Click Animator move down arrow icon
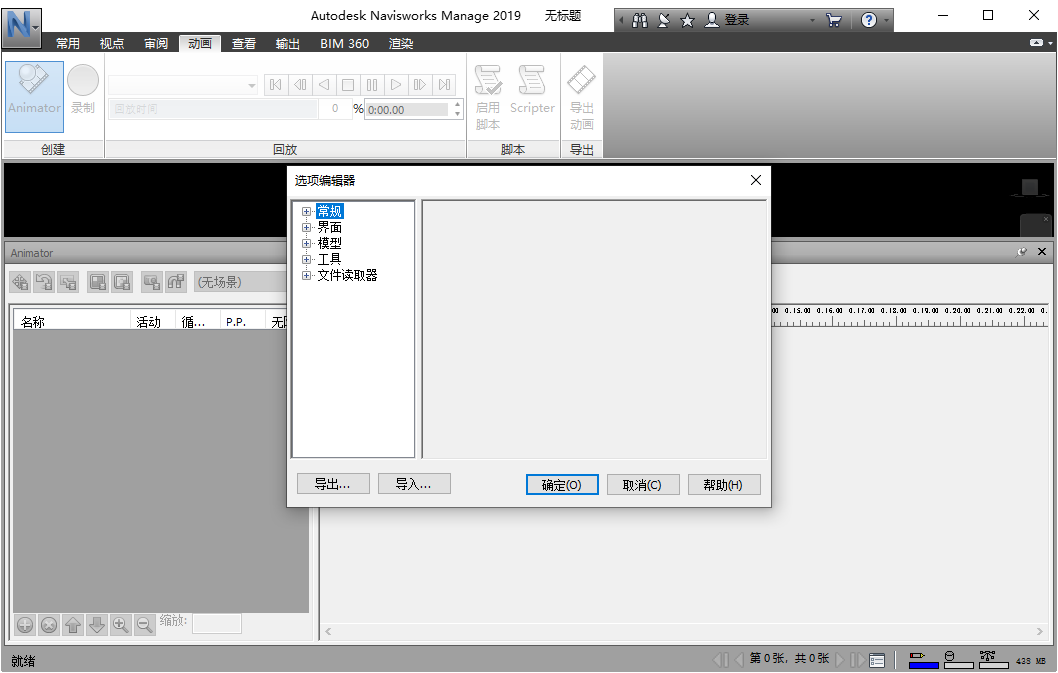This screenshot has width=1058, height=673. click(x=97, y=625)
